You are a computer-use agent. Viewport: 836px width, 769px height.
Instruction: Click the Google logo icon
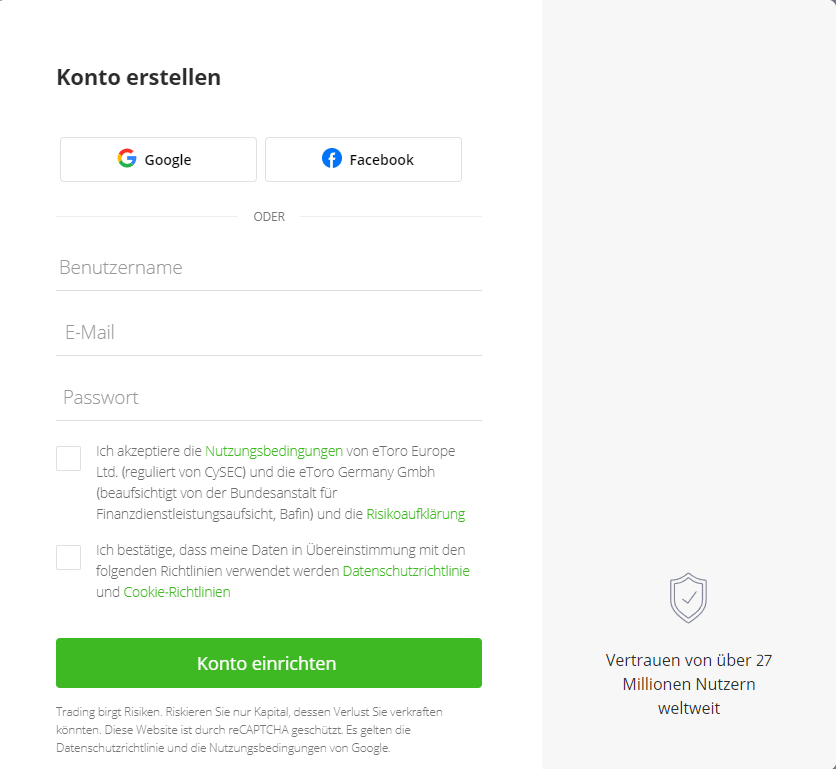point(127,158)
